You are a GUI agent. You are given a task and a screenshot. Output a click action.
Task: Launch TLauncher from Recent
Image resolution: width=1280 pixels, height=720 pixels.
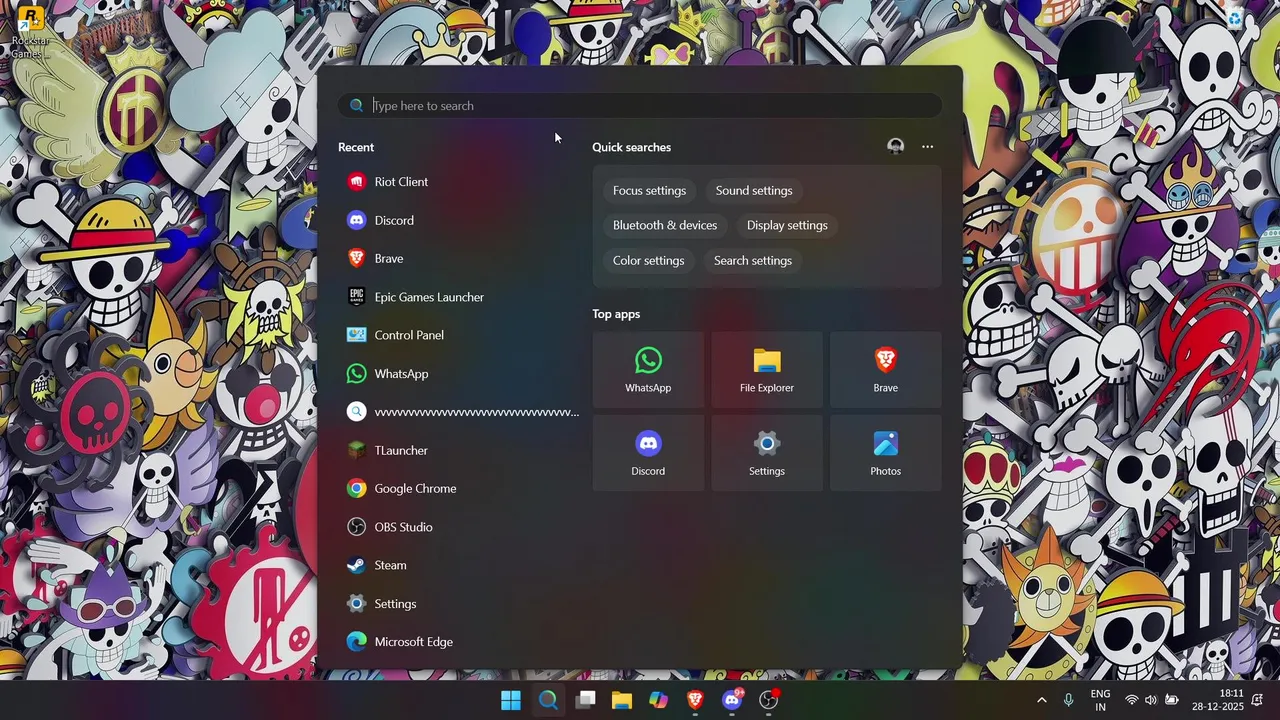click(457, 450)
